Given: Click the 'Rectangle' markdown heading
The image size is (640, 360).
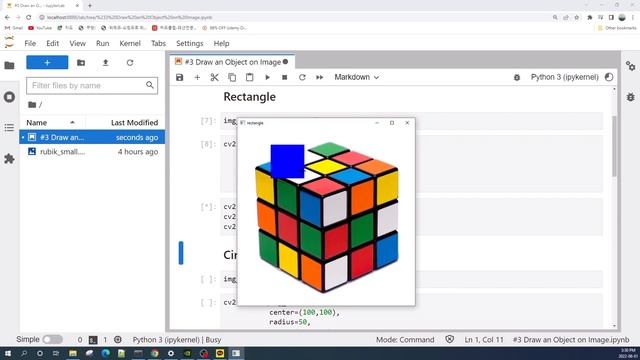Looking at the screenshot, I should 249,97.
